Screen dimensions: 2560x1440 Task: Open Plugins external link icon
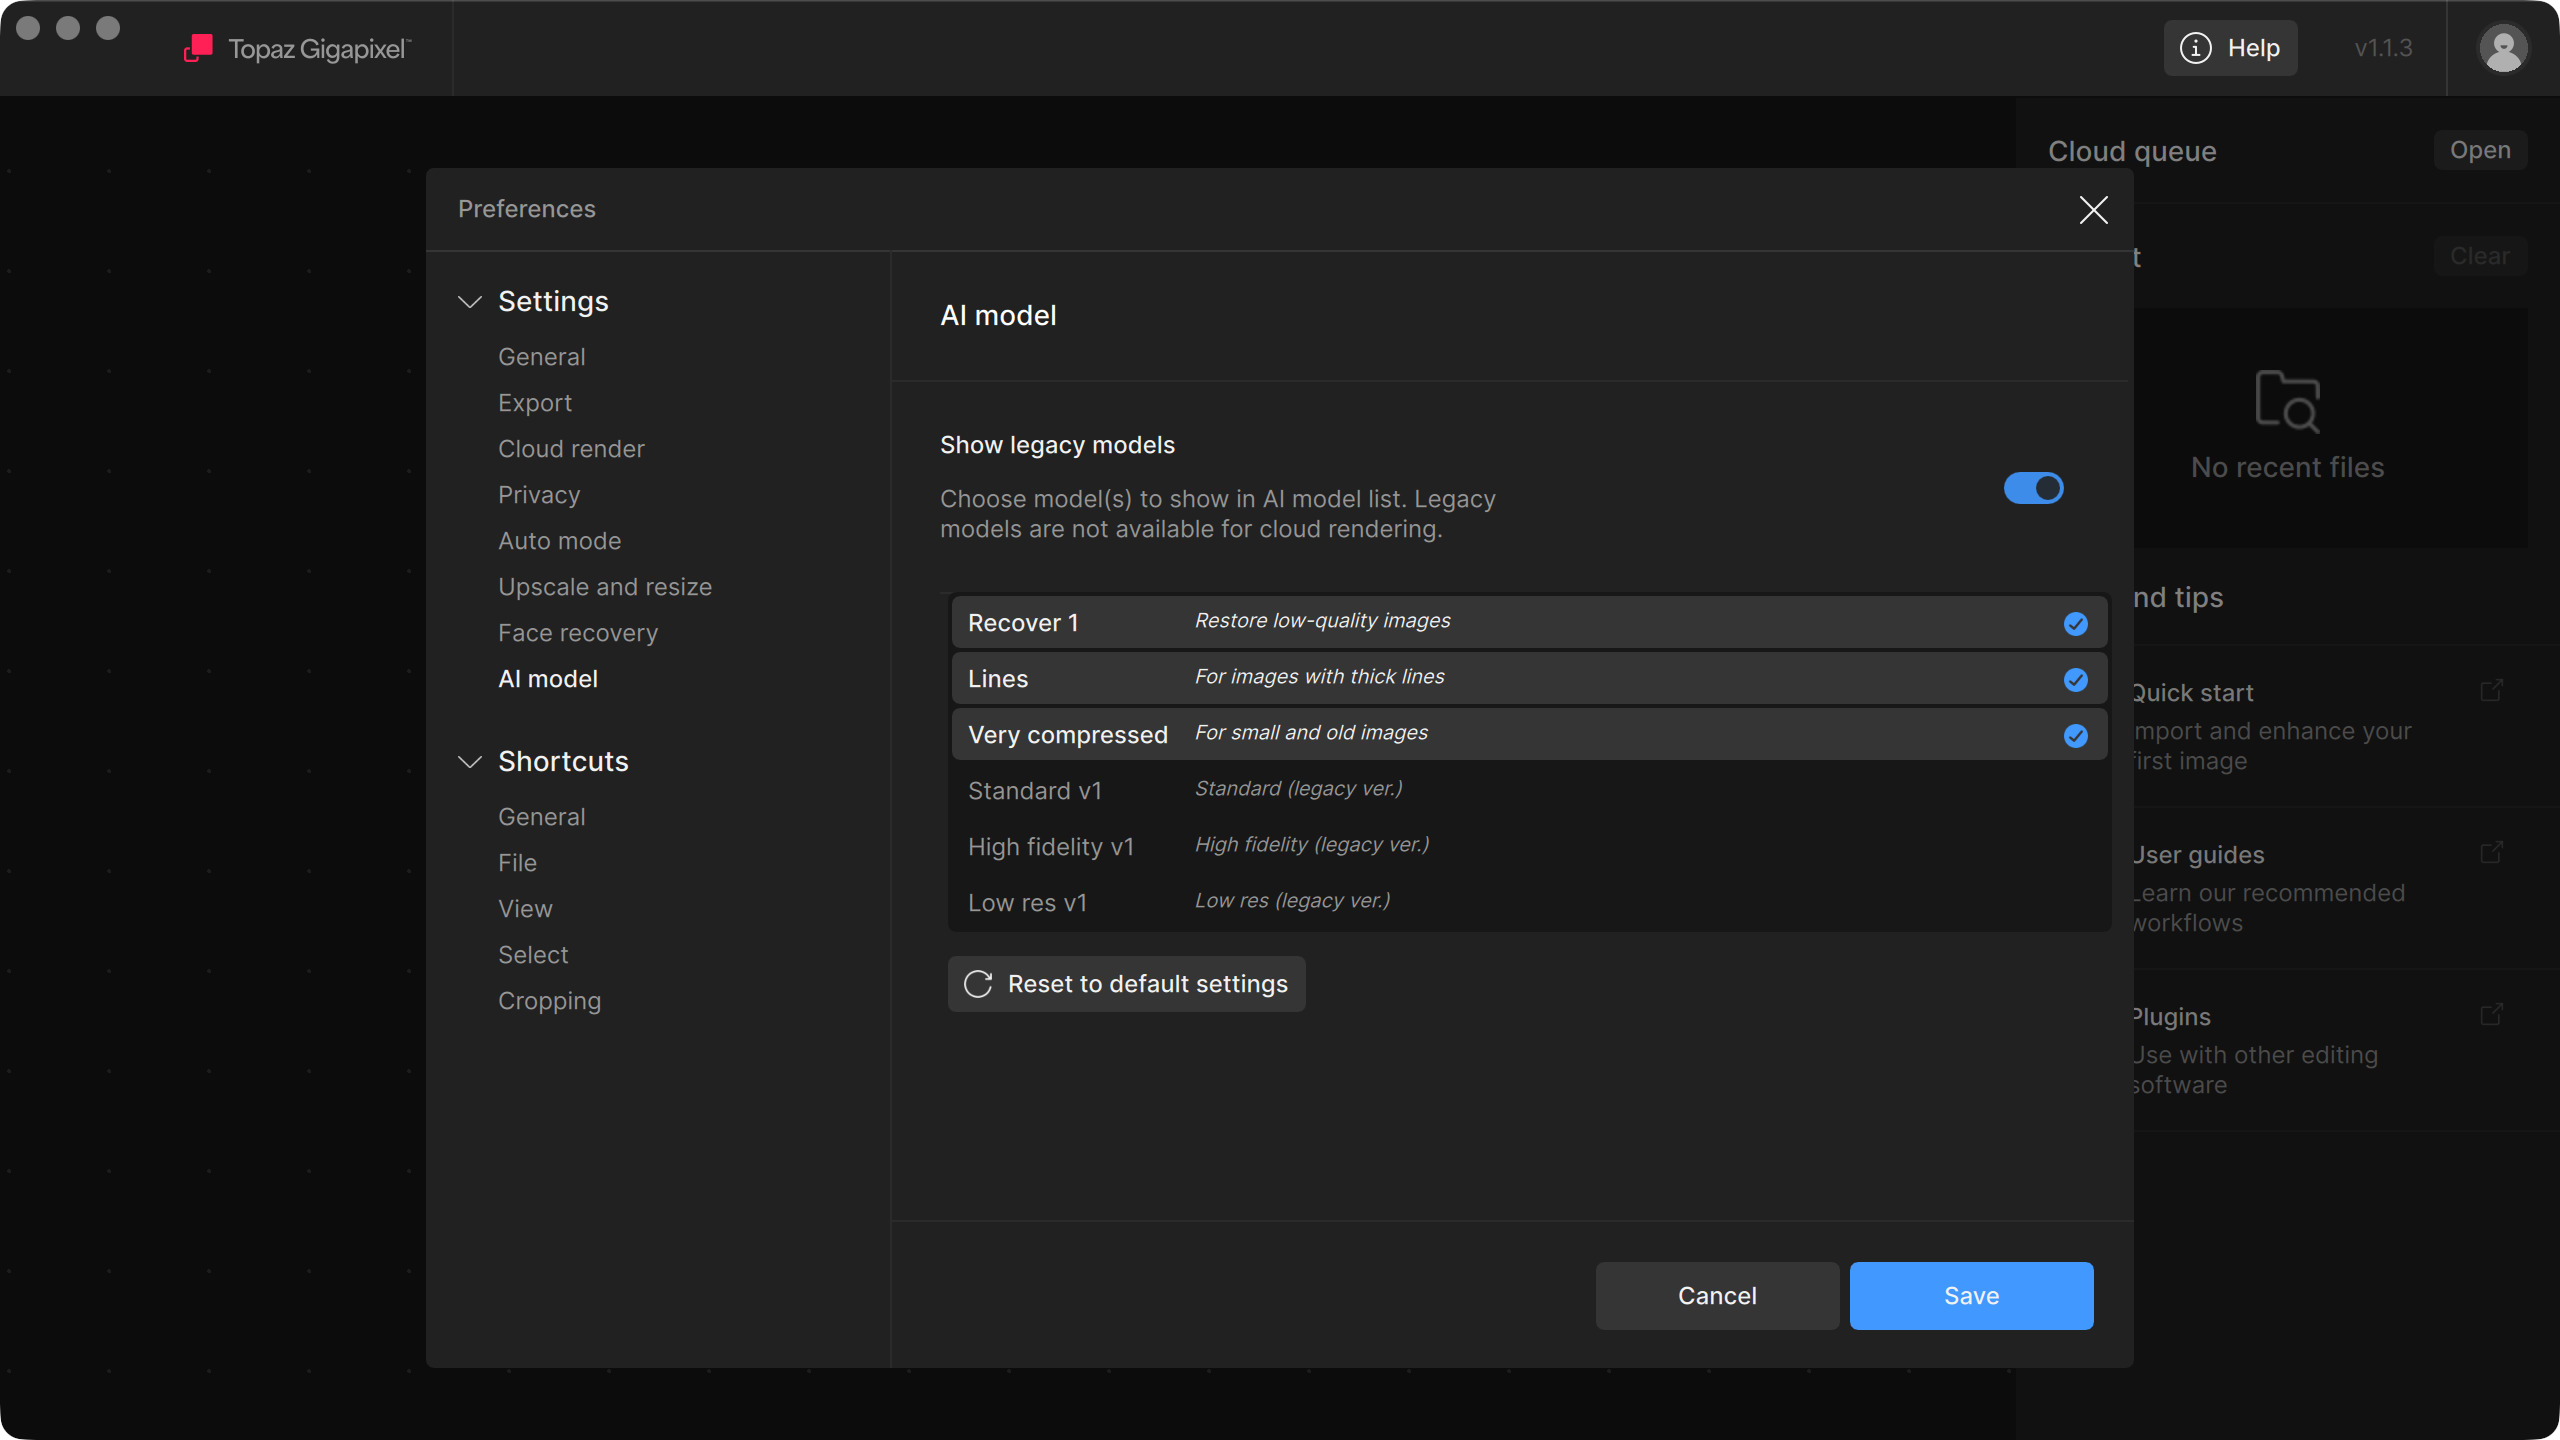pyautogui.click(x=2491, y=1015)
